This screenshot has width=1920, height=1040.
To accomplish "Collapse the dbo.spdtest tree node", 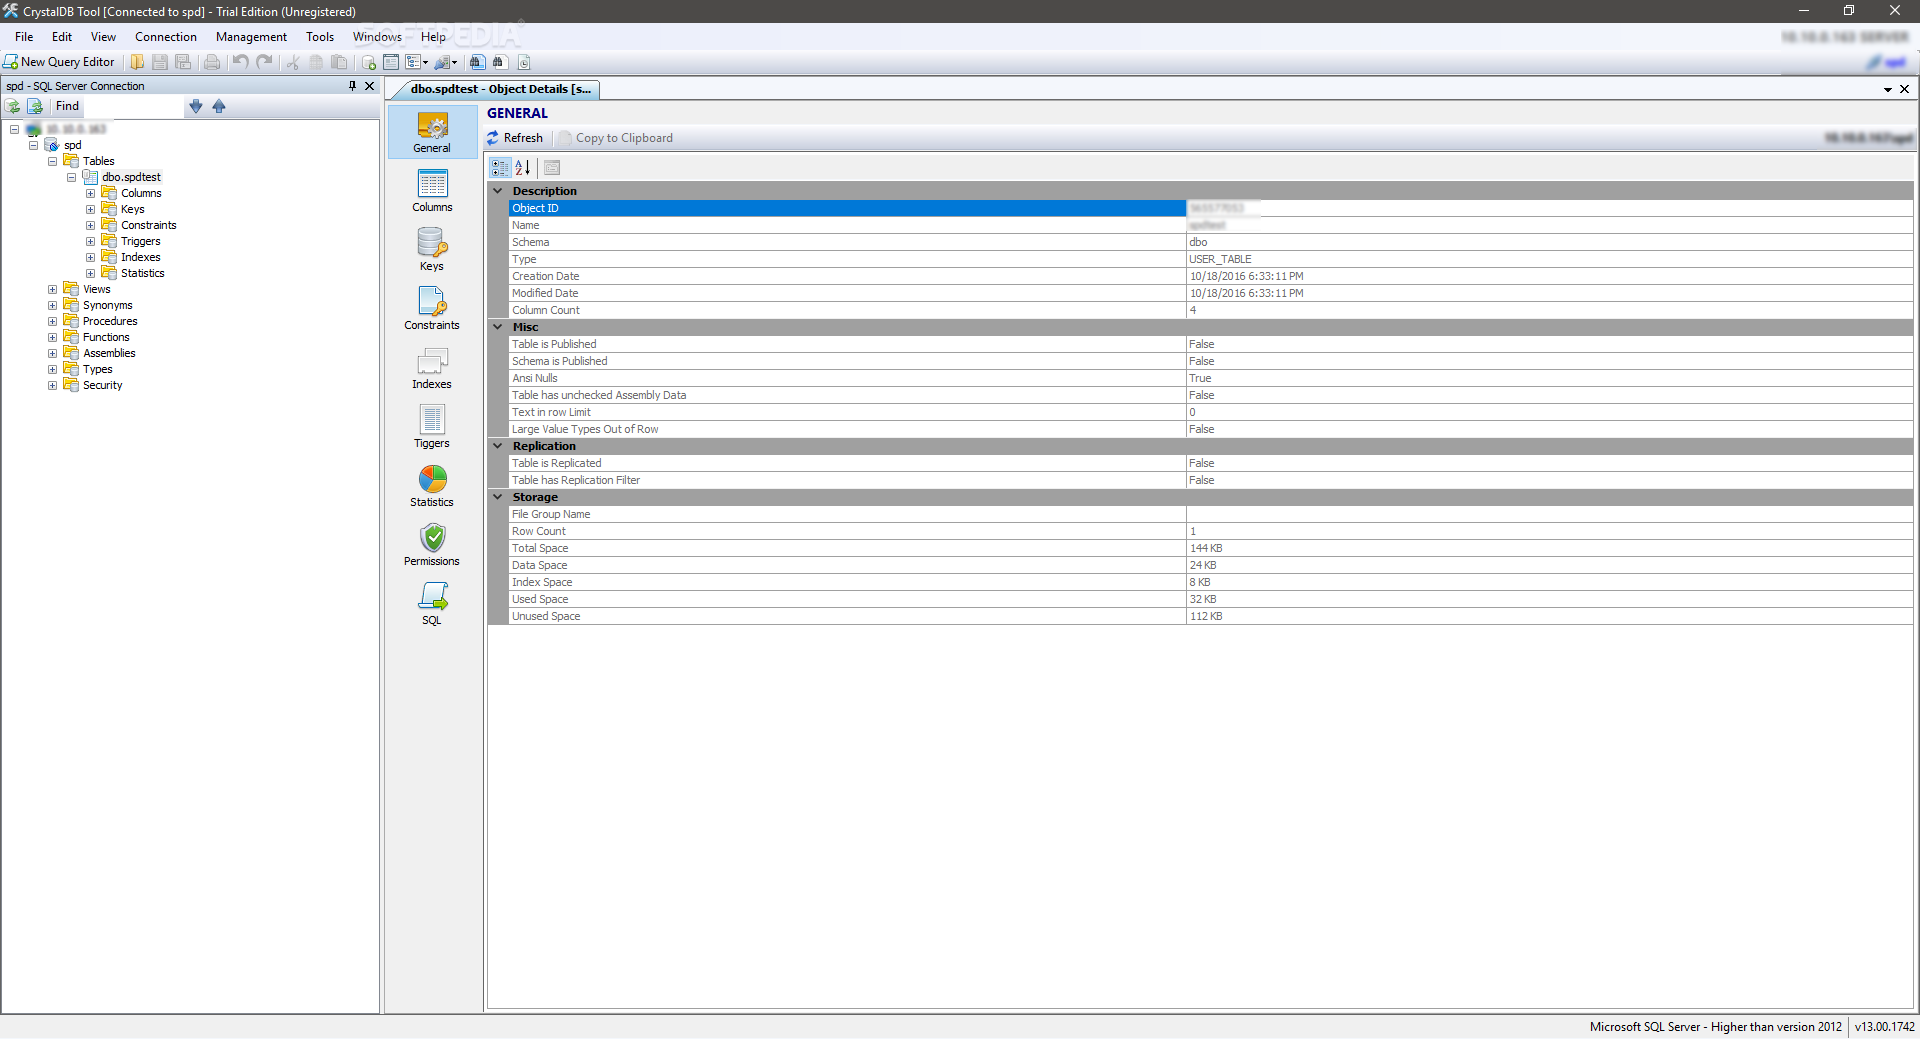I will pos(71,177).
